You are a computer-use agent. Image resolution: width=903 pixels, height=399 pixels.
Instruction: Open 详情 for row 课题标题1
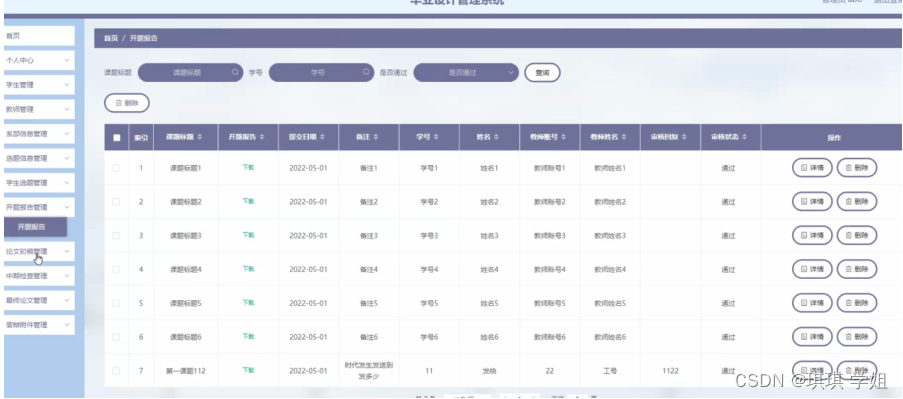pyautogui.click(x=812, y=168)
